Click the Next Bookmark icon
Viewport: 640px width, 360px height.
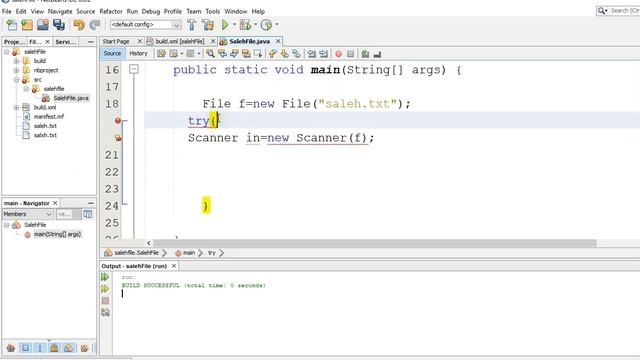[x=284, y=53]
